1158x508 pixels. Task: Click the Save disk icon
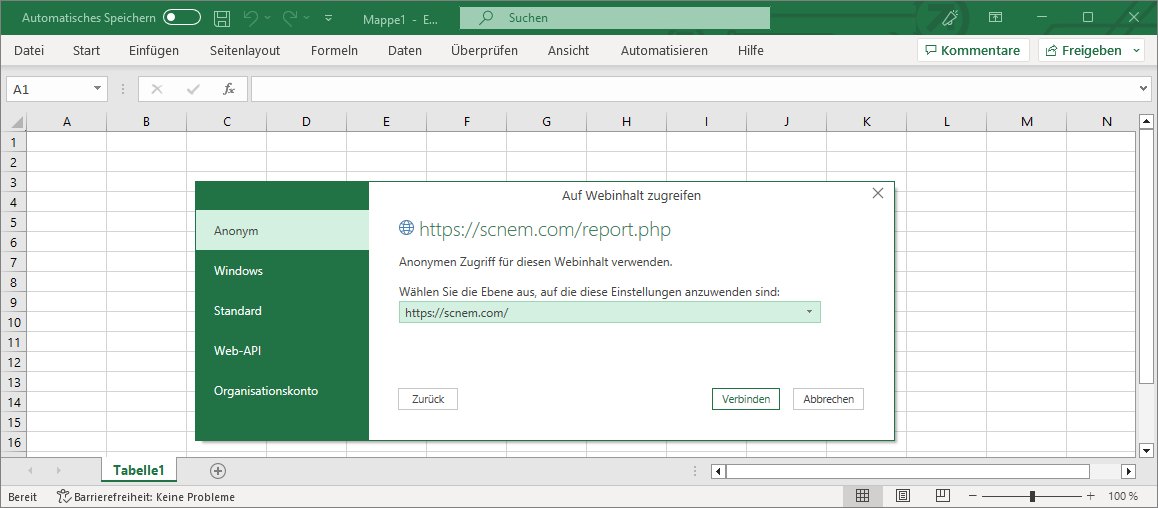pos(222,17)
